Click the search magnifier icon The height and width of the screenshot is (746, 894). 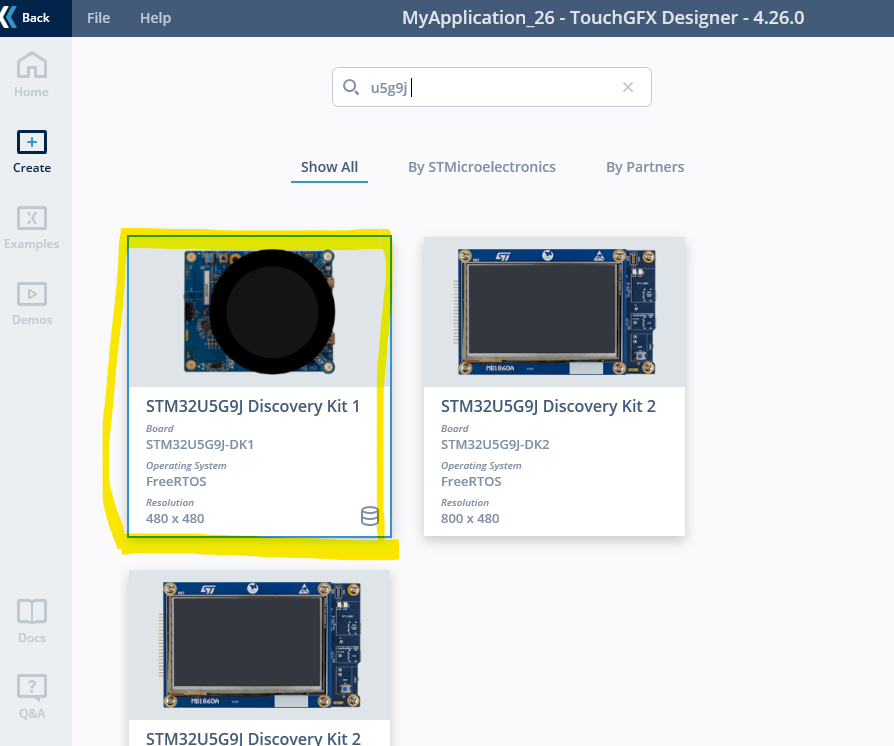(351, 87)
